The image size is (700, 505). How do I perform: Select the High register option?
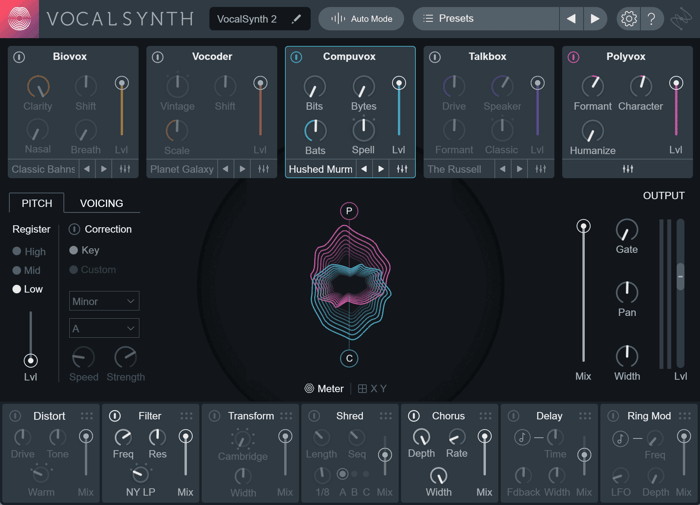29,251
